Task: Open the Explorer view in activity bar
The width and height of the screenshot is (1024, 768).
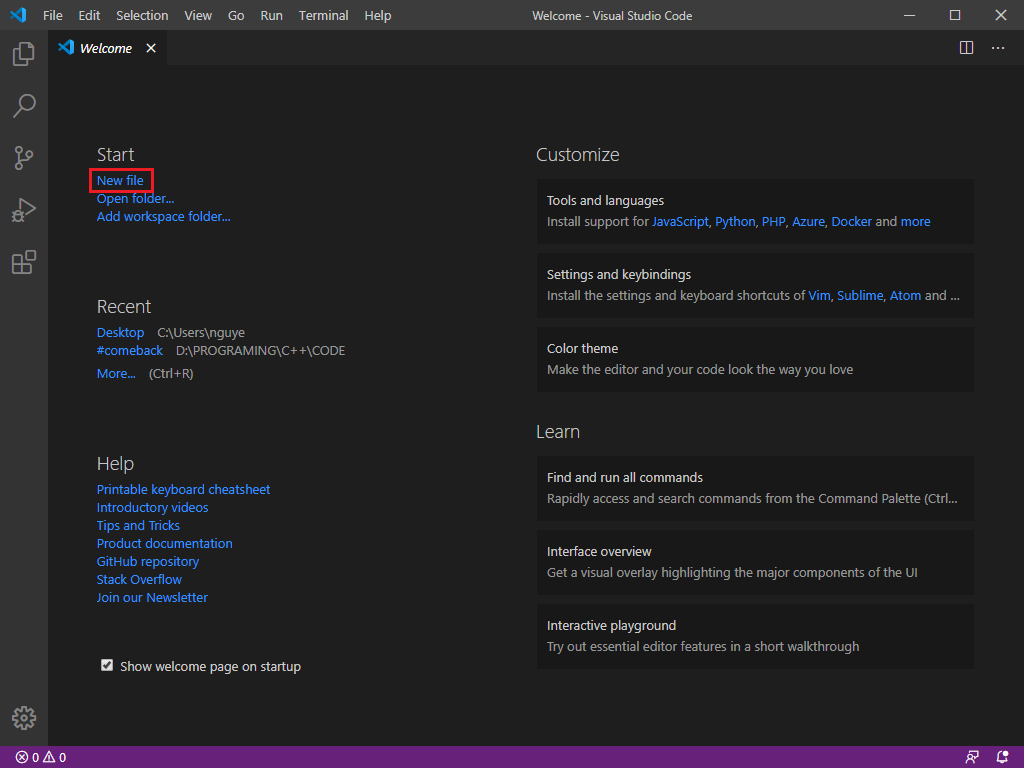Action: click(x=24, y=54)
